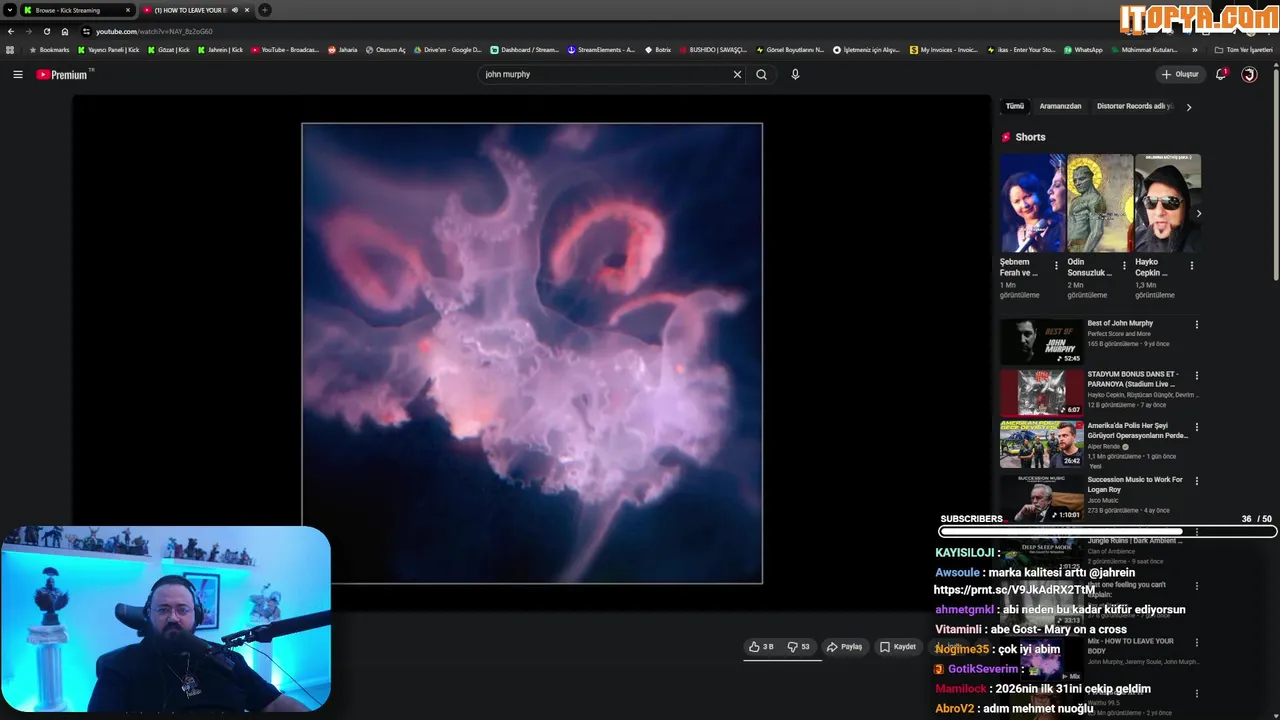Select the Tümü filter chip

coord(1015,106)
